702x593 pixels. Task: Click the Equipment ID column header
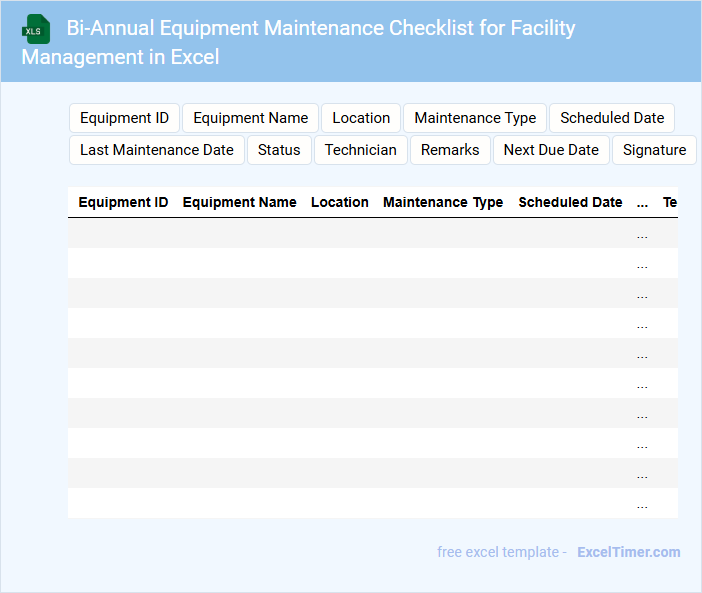pyautogui.click(x=123, y=202)
